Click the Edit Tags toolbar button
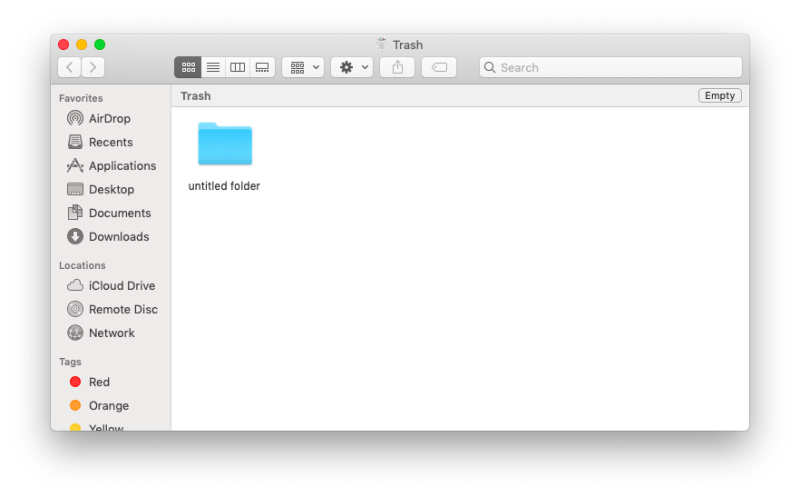The width and height of the screenshot is (800, 497). pos(439,67)
